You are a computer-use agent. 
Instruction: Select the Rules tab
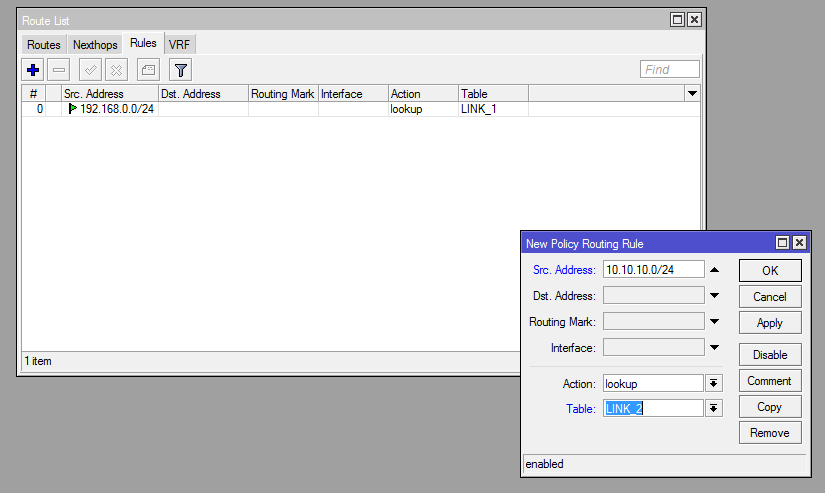pyautogui.click(x=143, y=43)
